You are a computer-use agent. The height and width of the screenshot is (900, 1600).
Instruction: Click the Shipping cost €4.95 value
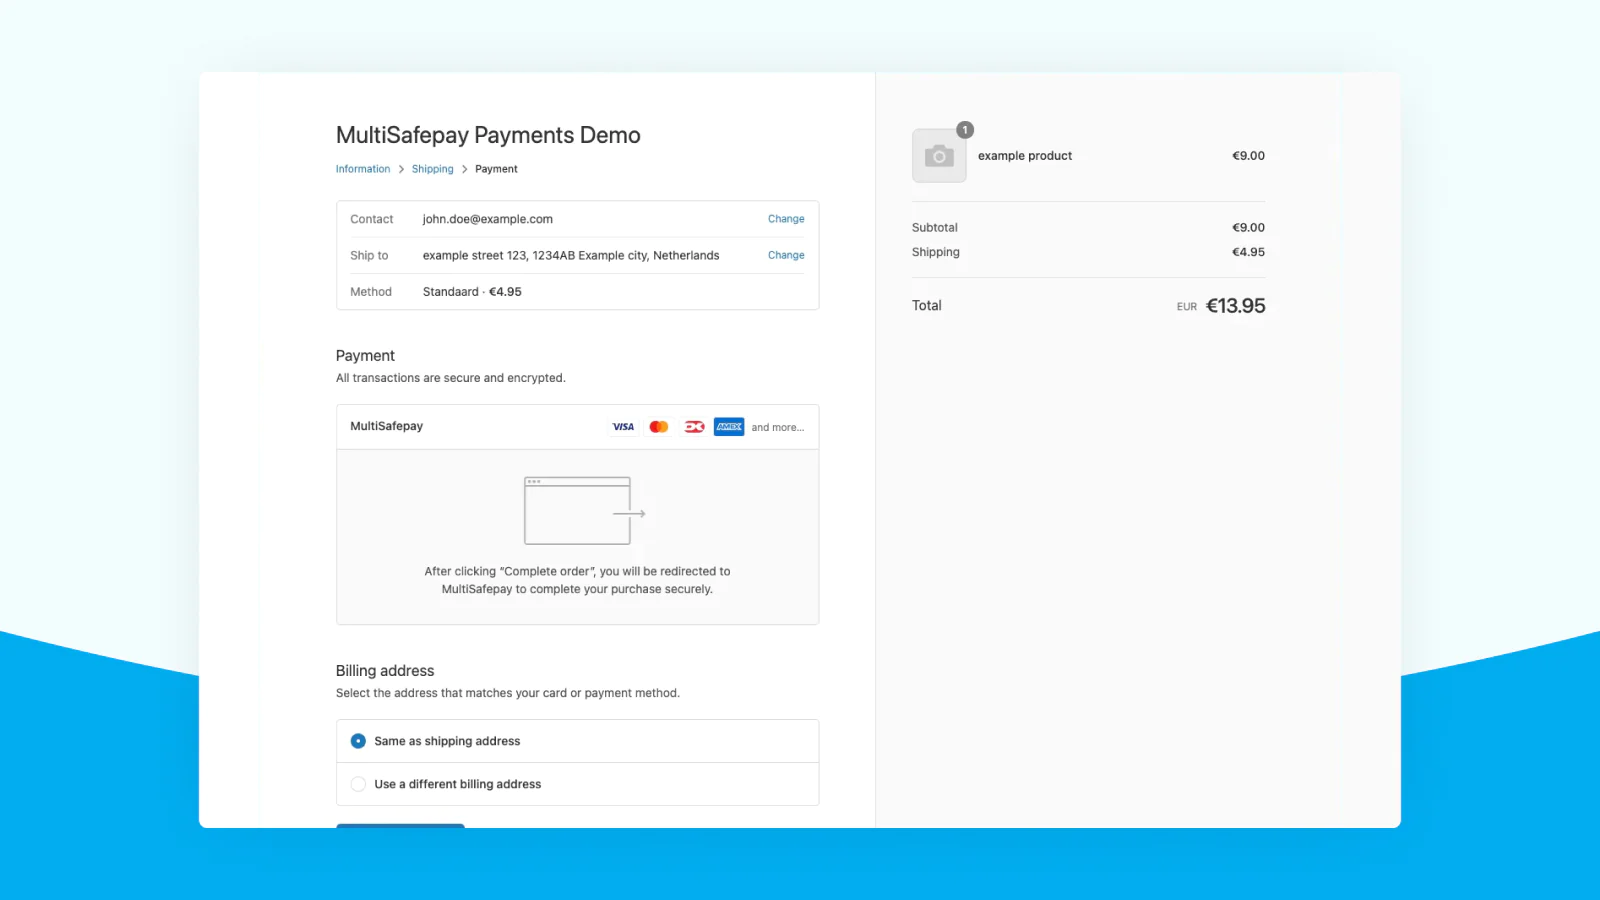pyautogui.click(x=1248, y=252)
